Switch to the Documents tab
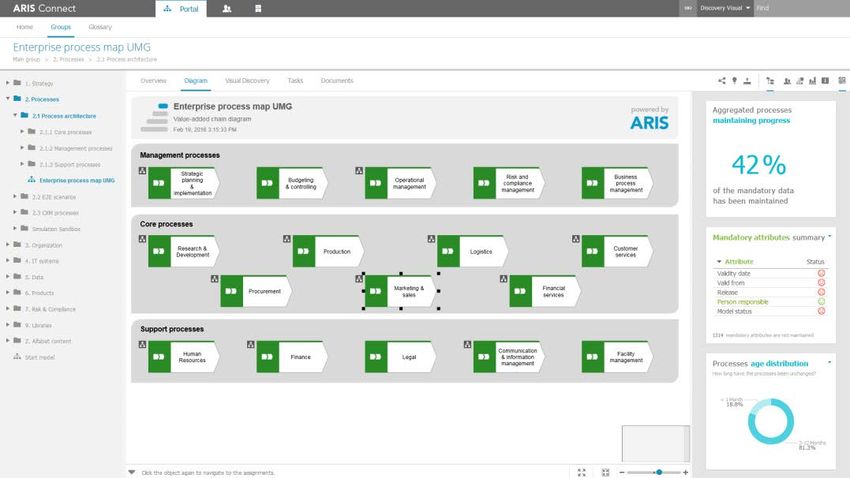The height and width of the screenshot is (478, 850). pos(337,81)
